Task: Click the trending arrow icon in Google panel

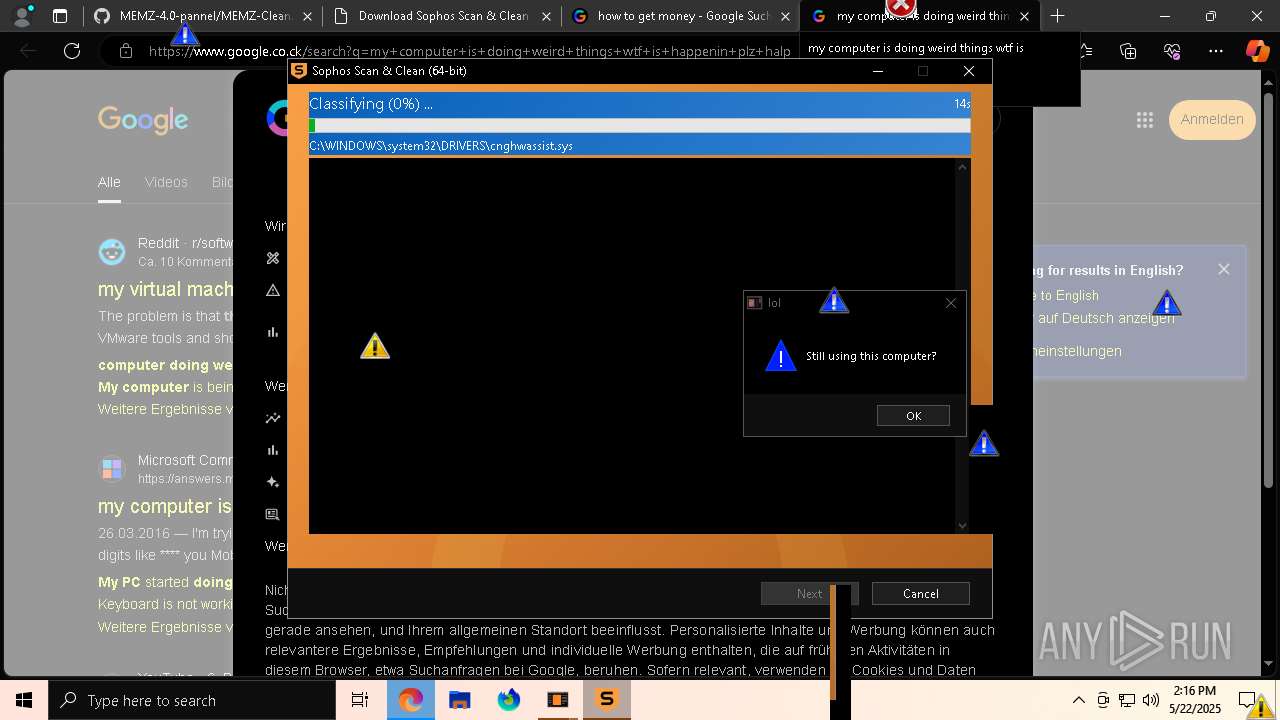Action: [x=272, y=418]
